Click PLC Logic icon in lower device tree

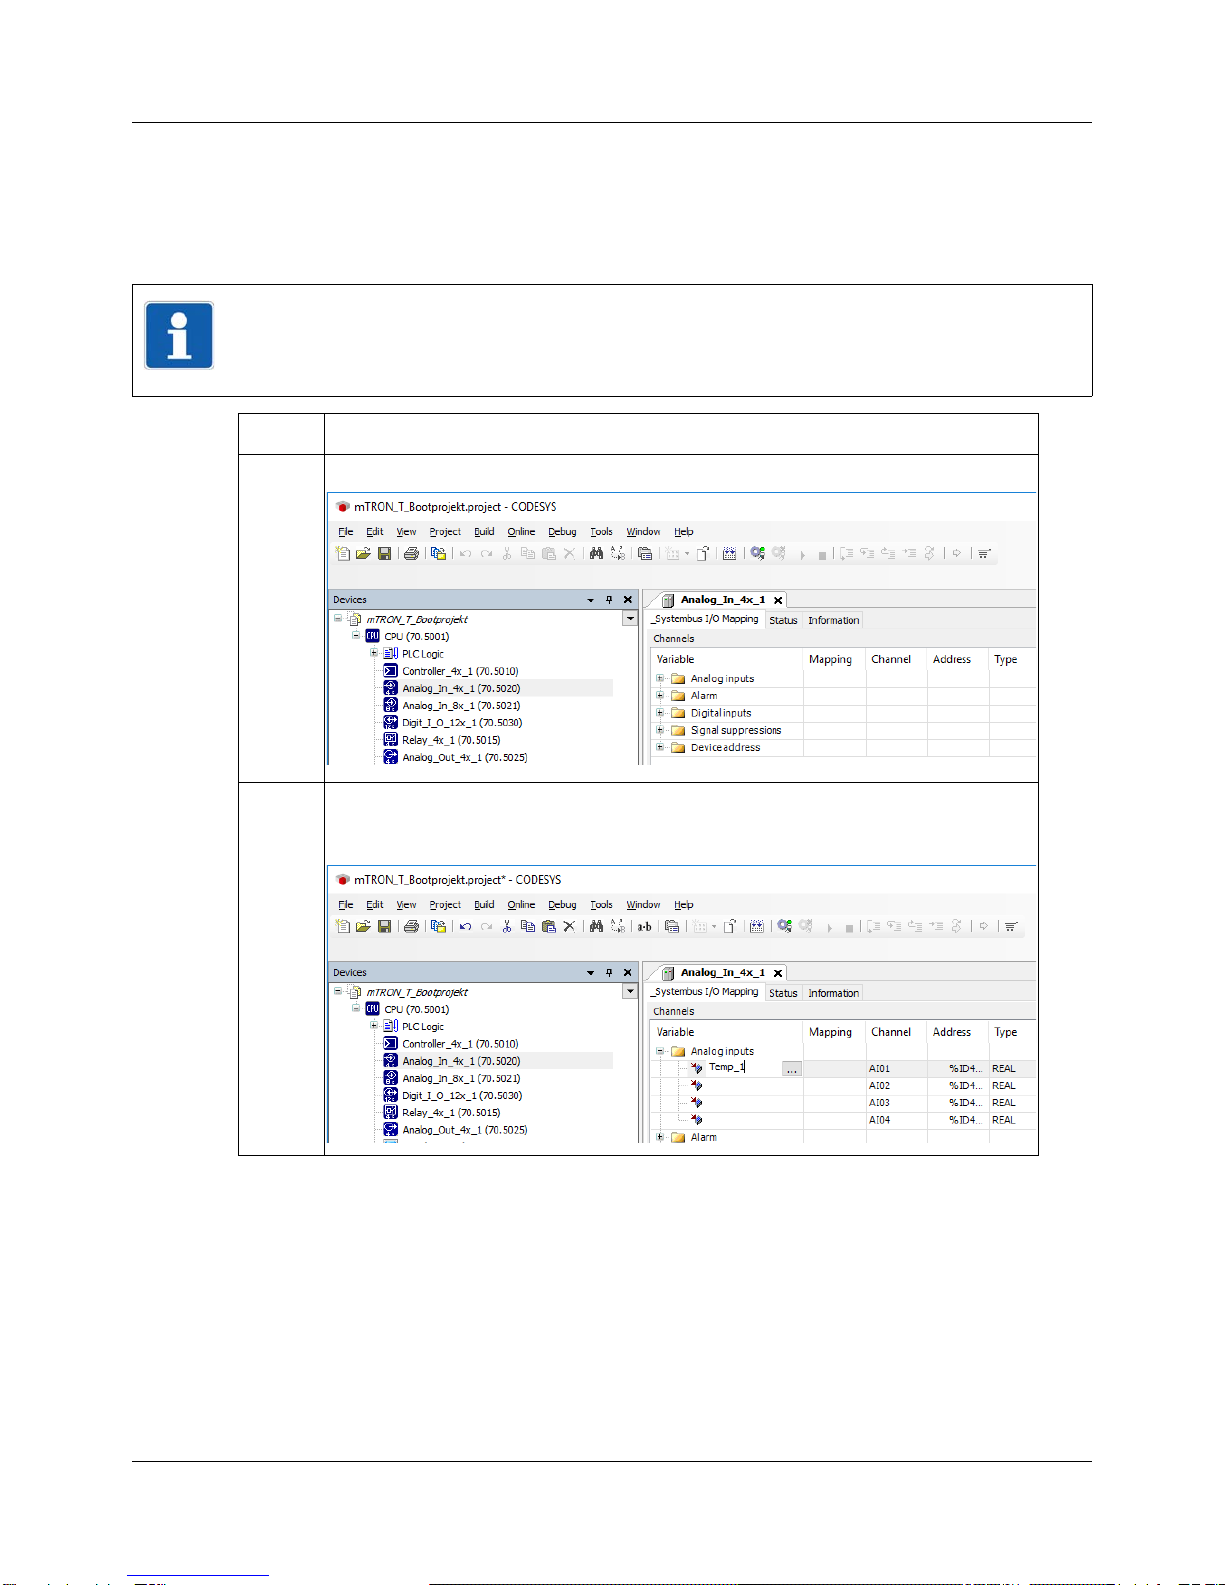point(390,1026)
